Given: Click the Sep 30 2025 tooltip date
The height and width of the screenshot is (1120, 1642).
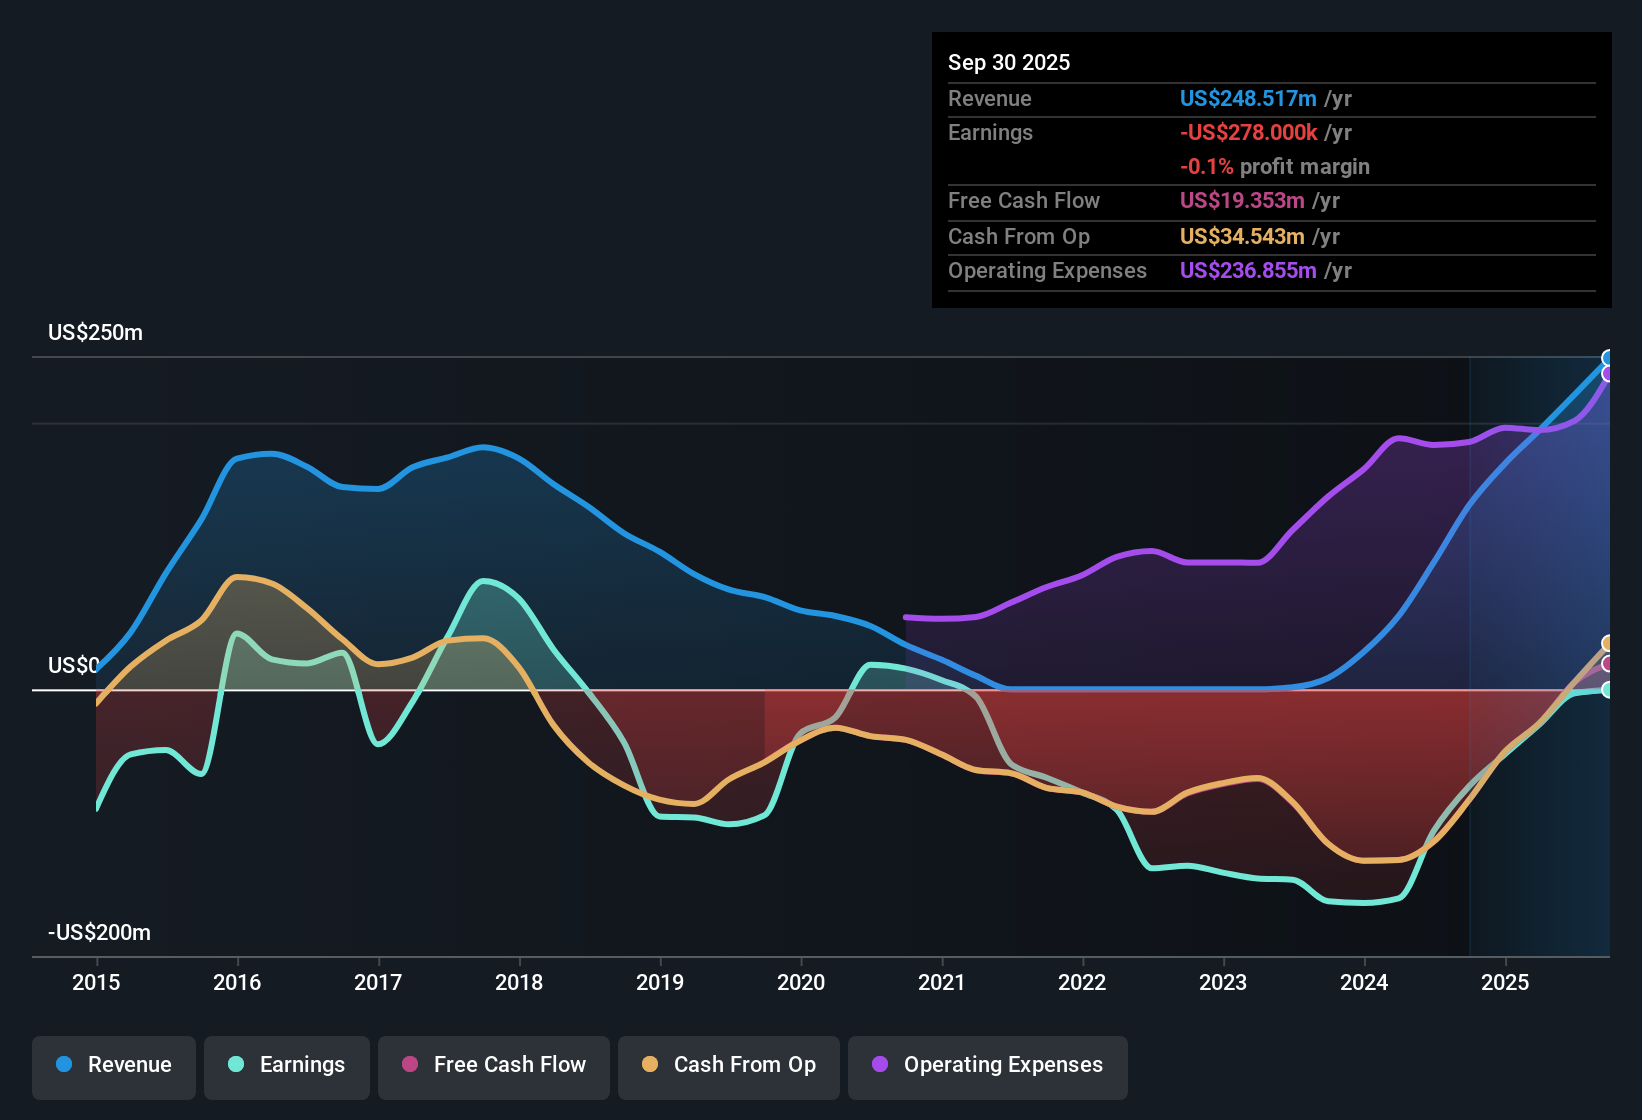Looking at the screenshot, I should pyautogui.click(x=1009, y=63).
